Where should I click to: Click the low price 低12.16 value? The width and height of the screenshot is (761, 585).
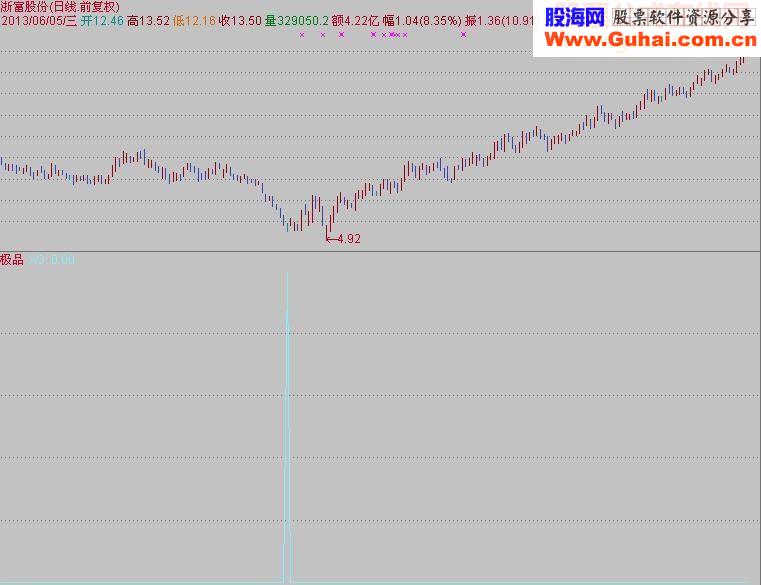tap(195, 21)
